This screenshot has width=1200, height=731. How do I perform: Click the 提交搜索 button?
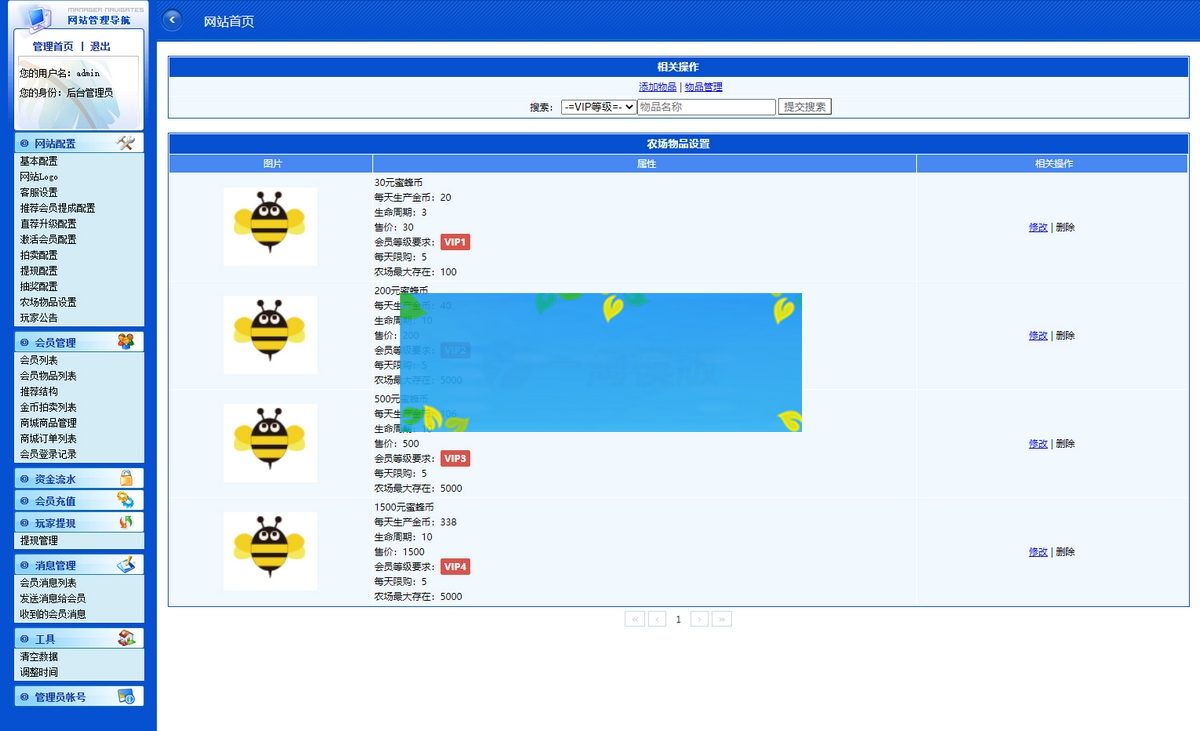coord(804,107)
